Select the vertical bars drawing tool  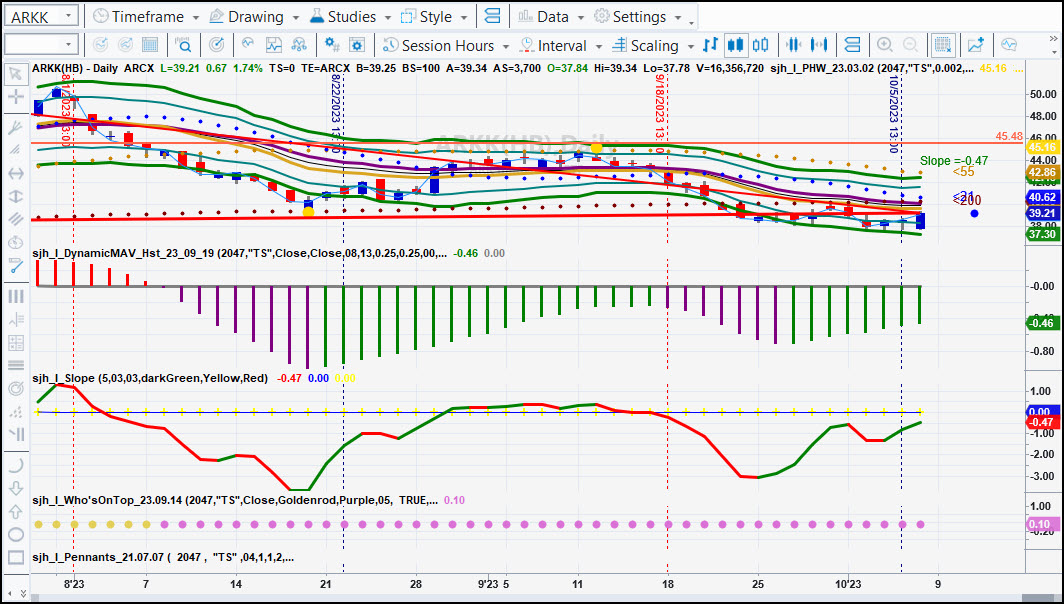[x=15, y=297]
